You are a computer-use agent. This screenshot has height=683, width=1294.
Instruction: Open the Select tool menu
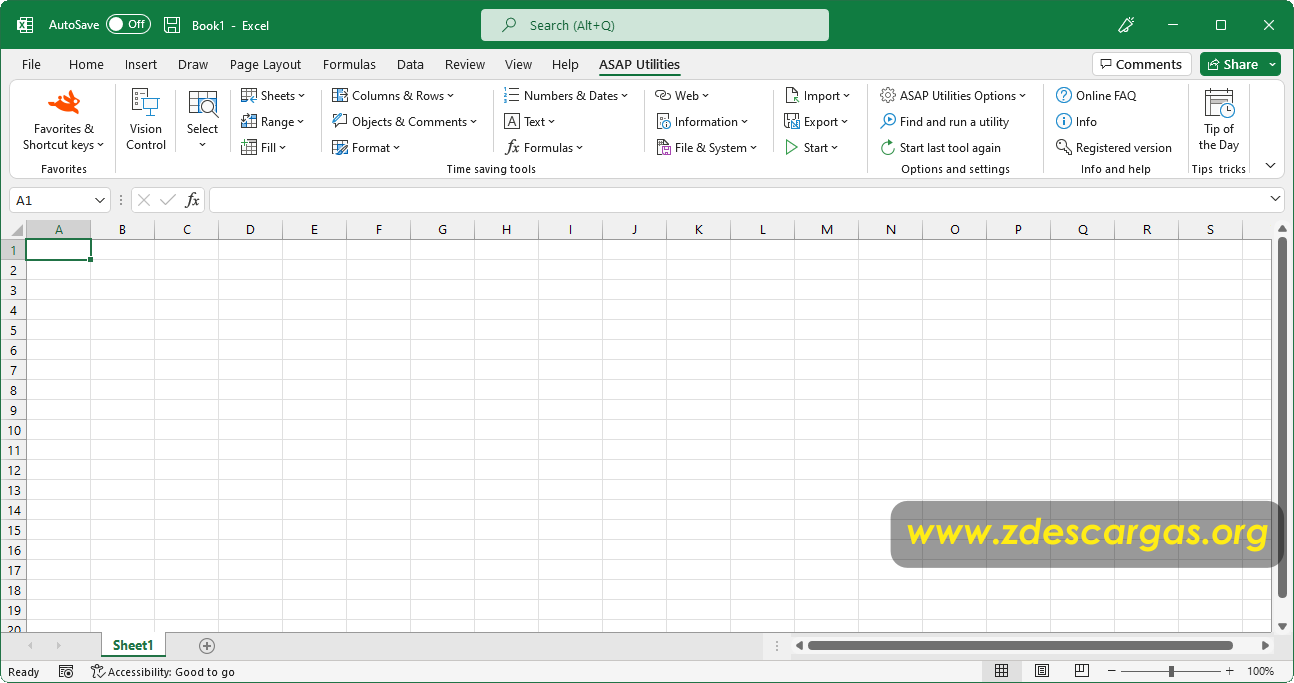tap(202, 120)
